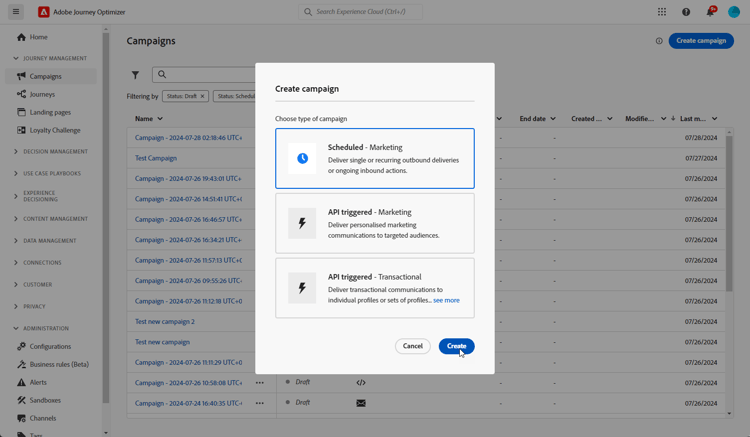
Task: Open the notifications bell
Action: (710, 12)
